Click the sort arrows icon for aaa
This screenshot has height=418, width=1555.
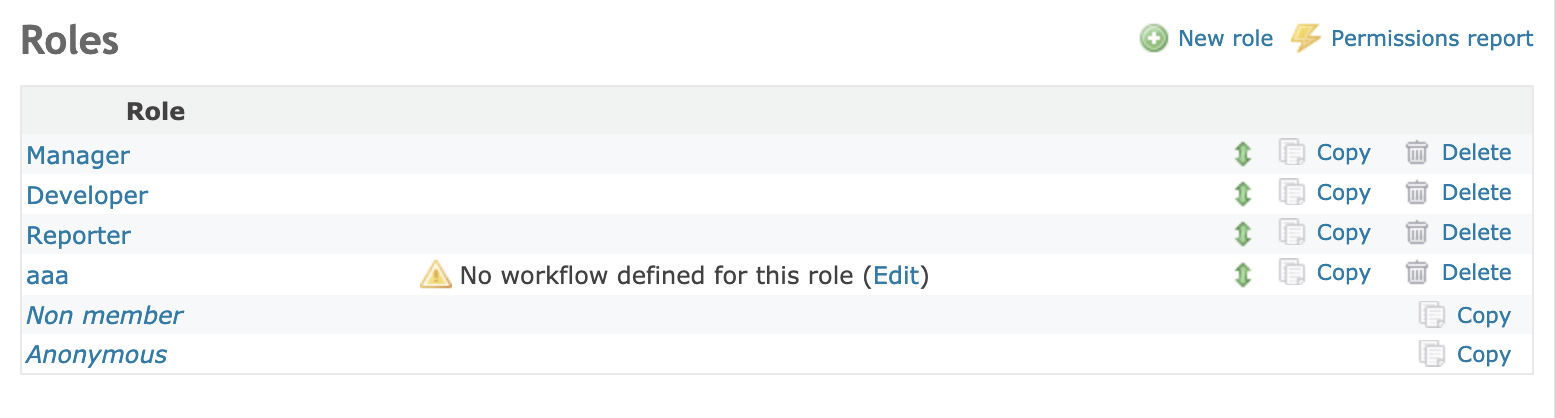1242,274
